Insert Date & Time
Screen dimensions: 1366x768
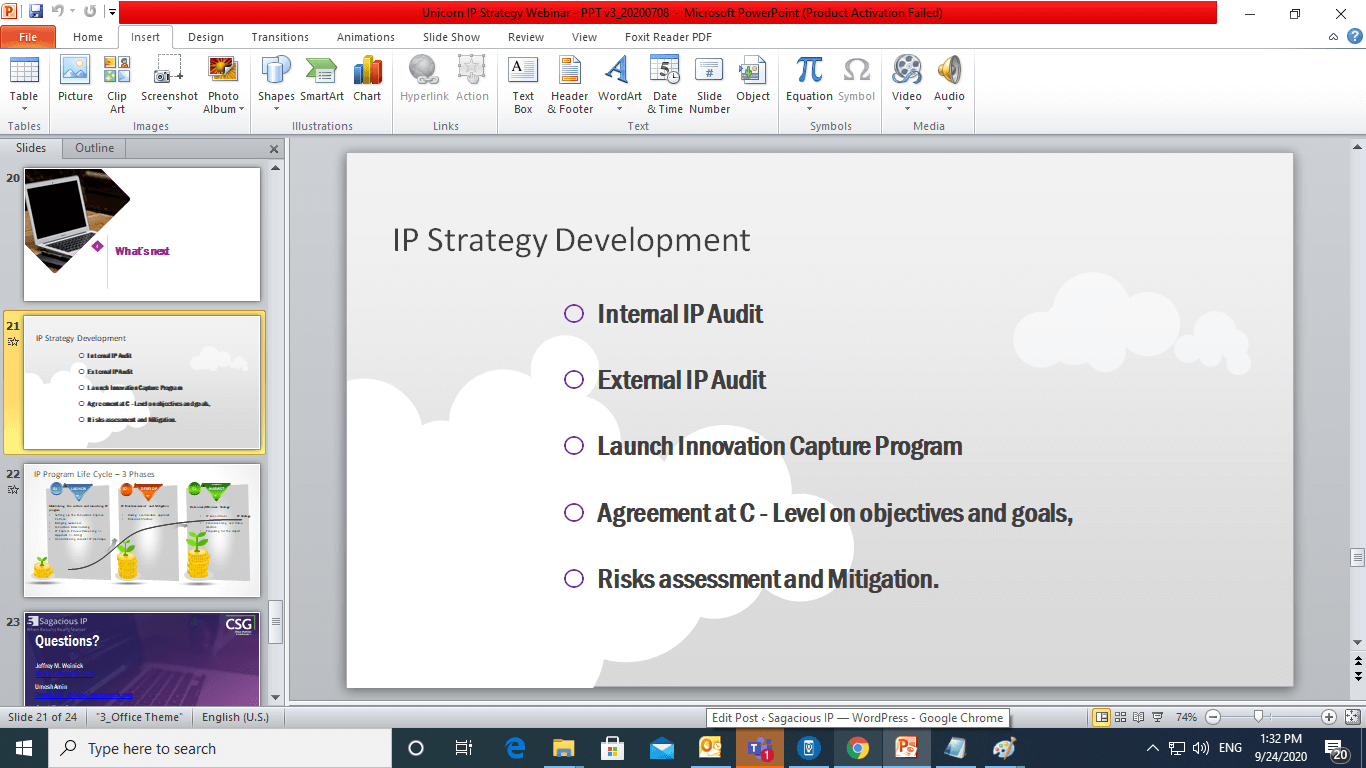click(x=665, y=85)
